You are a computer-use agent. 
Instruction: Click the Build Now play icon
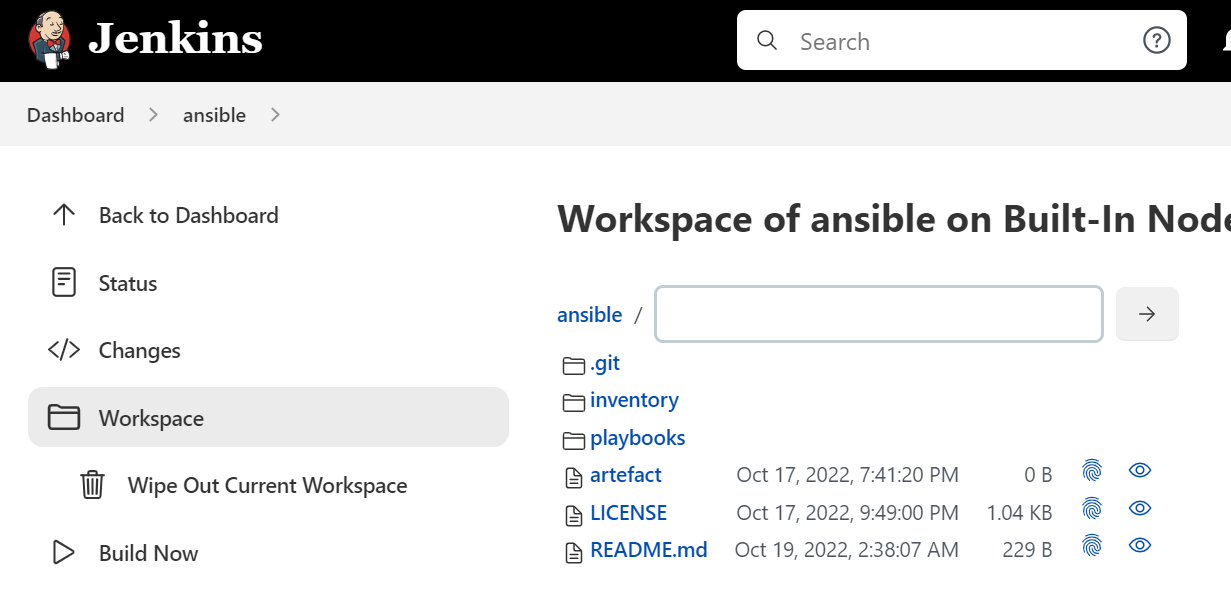click(63, 553)
